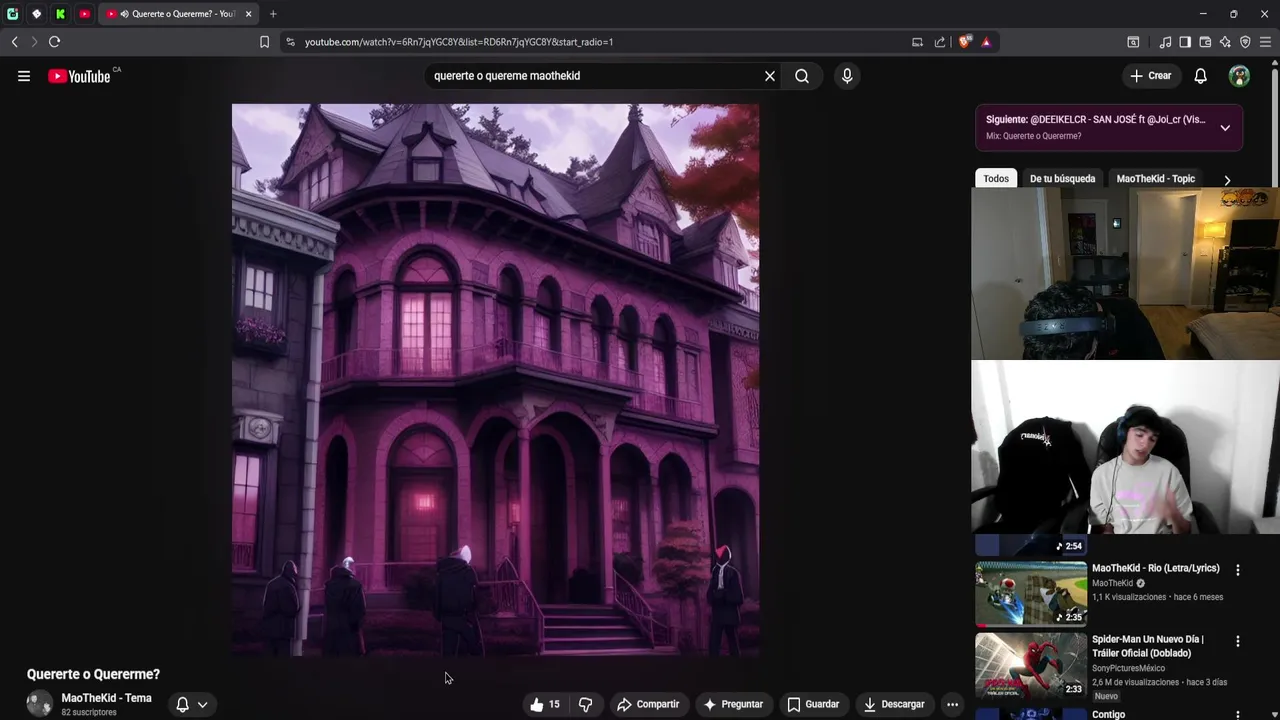Dislike the video with thumbs down
The width and height of the screenshot is (1280, 720).
click(586, 704)
